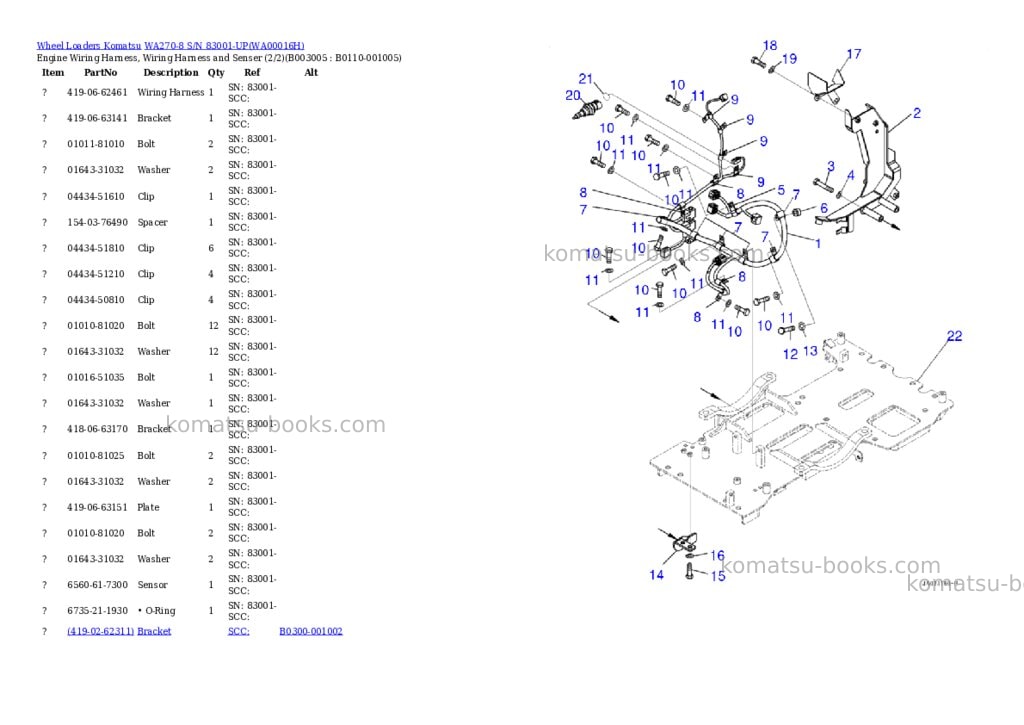Click the Sensor description cell
This screenshot has width=1024, height=725.
click(x=152, y=585)
